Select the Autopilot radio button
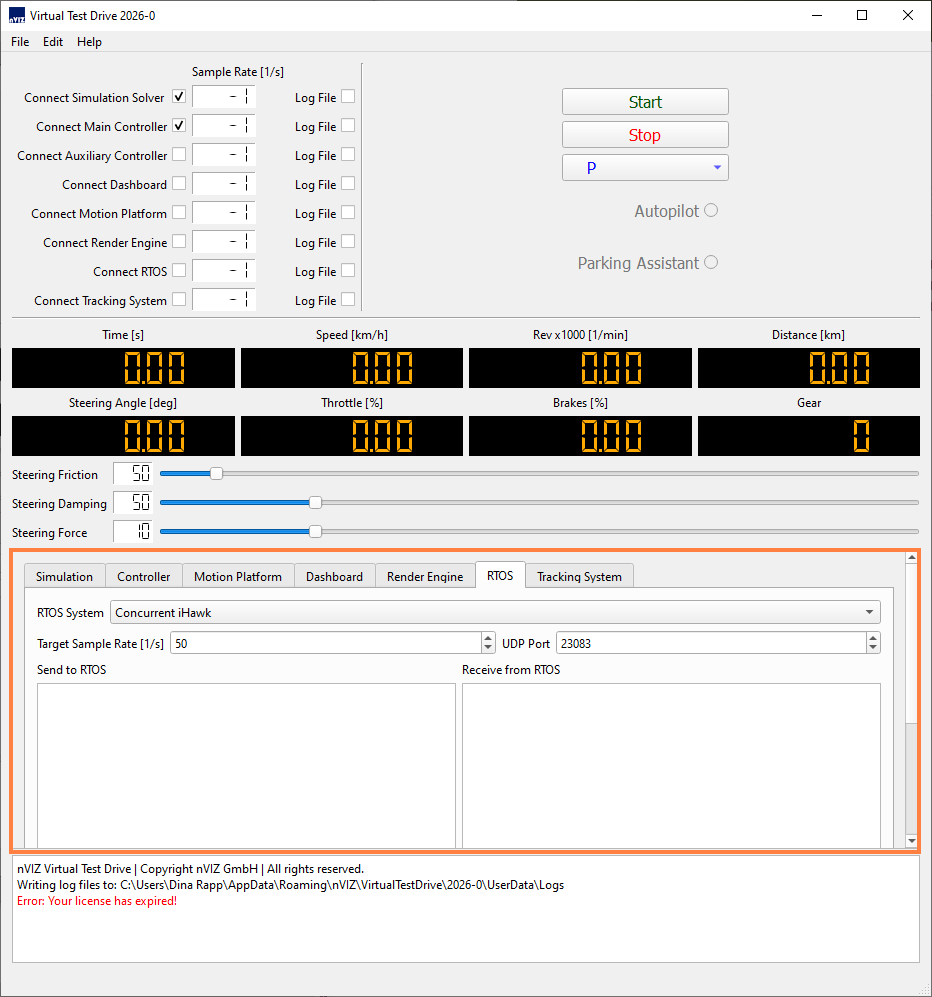Viewport: 932px width, 997px height. (x=711, y=210)
